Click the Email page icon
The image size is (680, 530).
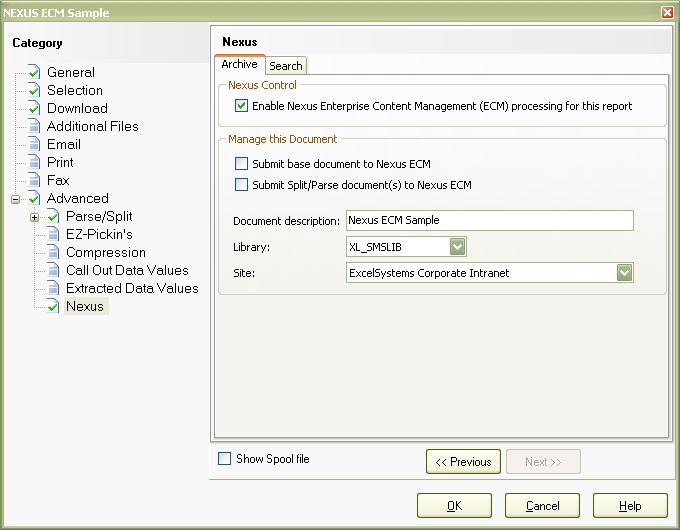click(x=34, y=144)
